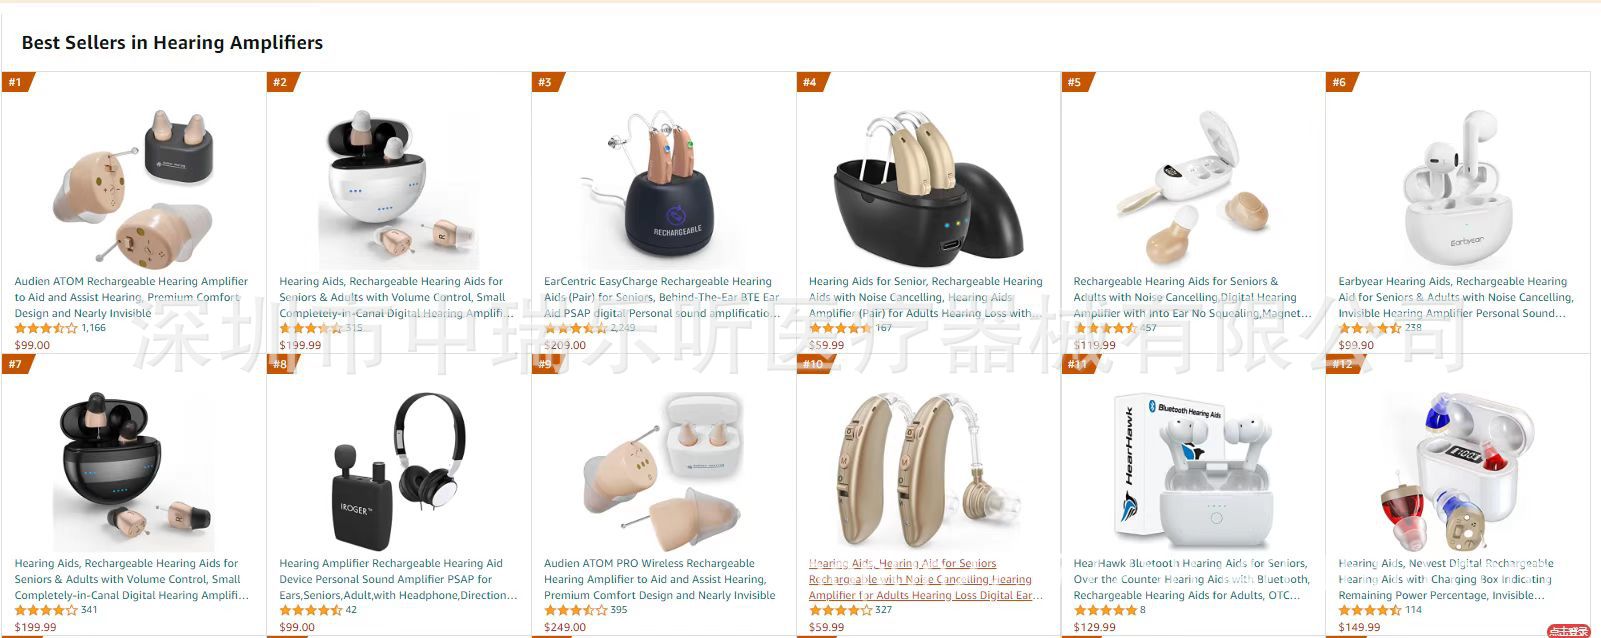Screen dimensions: 1601x638
Task: Click the #4 rank badge
Action: 811,82
